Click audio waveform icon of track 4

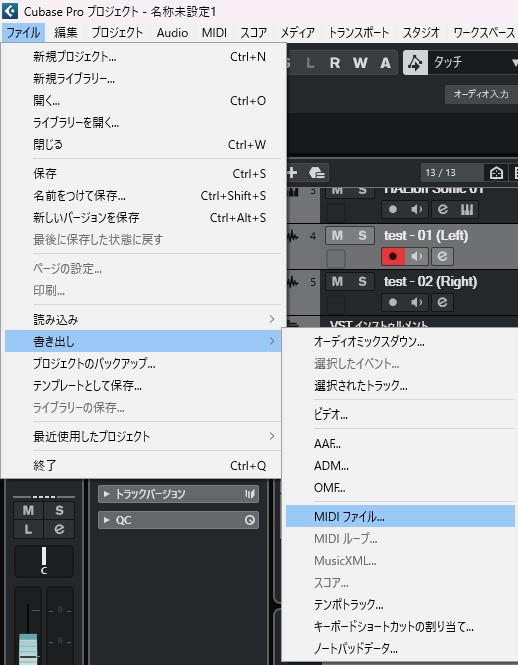click(x=293, y=236)
